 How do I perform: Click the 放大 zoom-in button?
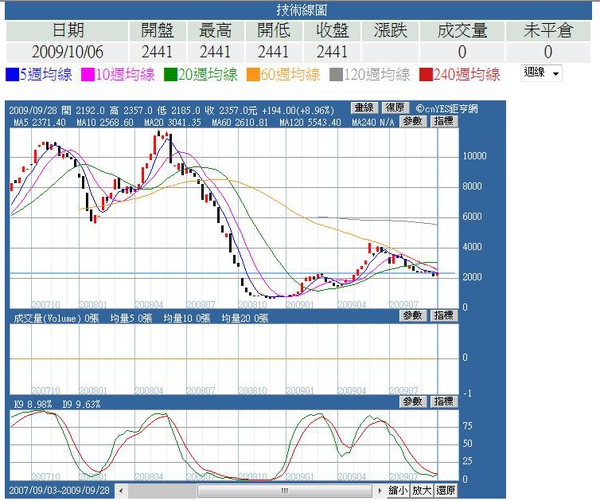(422, 490)
